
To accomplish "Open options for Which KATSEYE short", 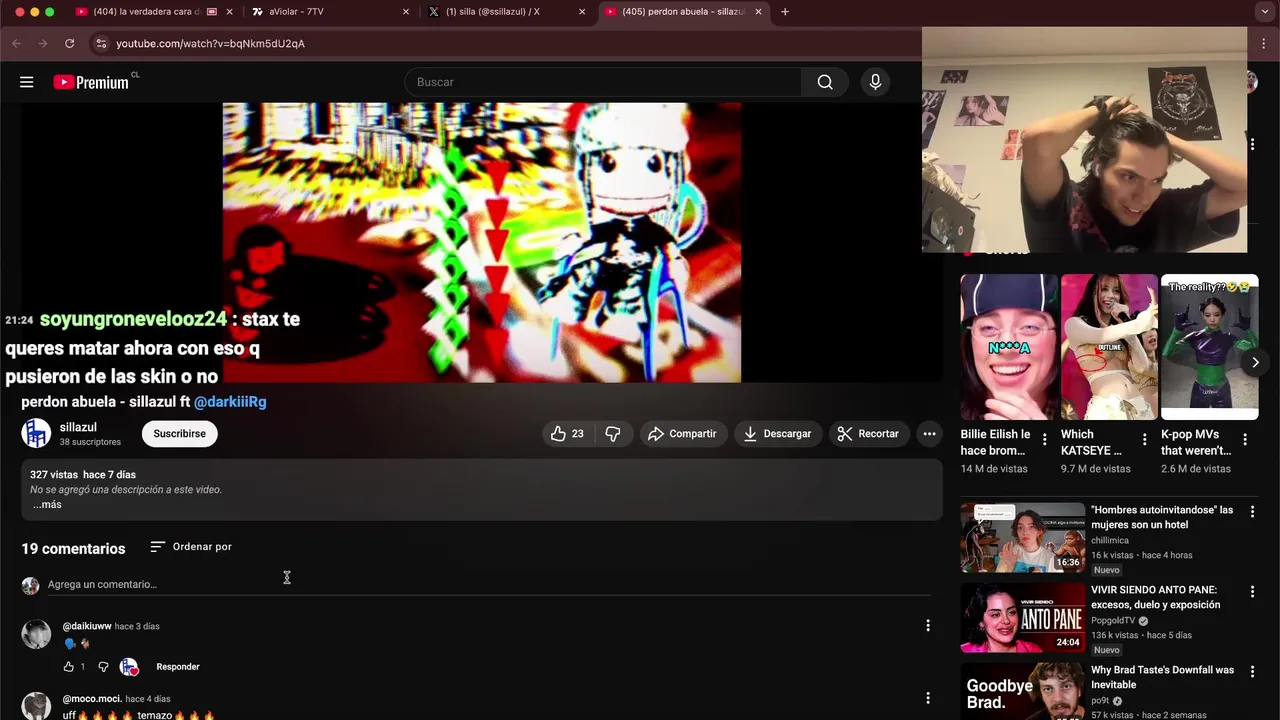I will click(1145, 440).
